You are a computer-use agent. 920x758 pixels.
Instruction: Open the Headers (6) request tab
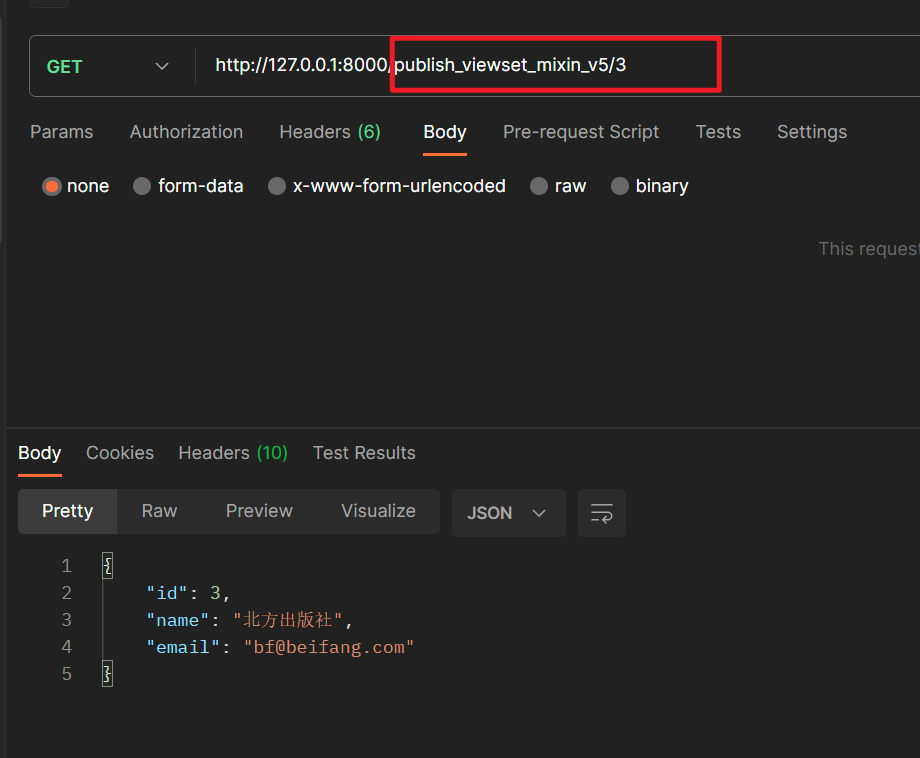click(x=329, y=131)
